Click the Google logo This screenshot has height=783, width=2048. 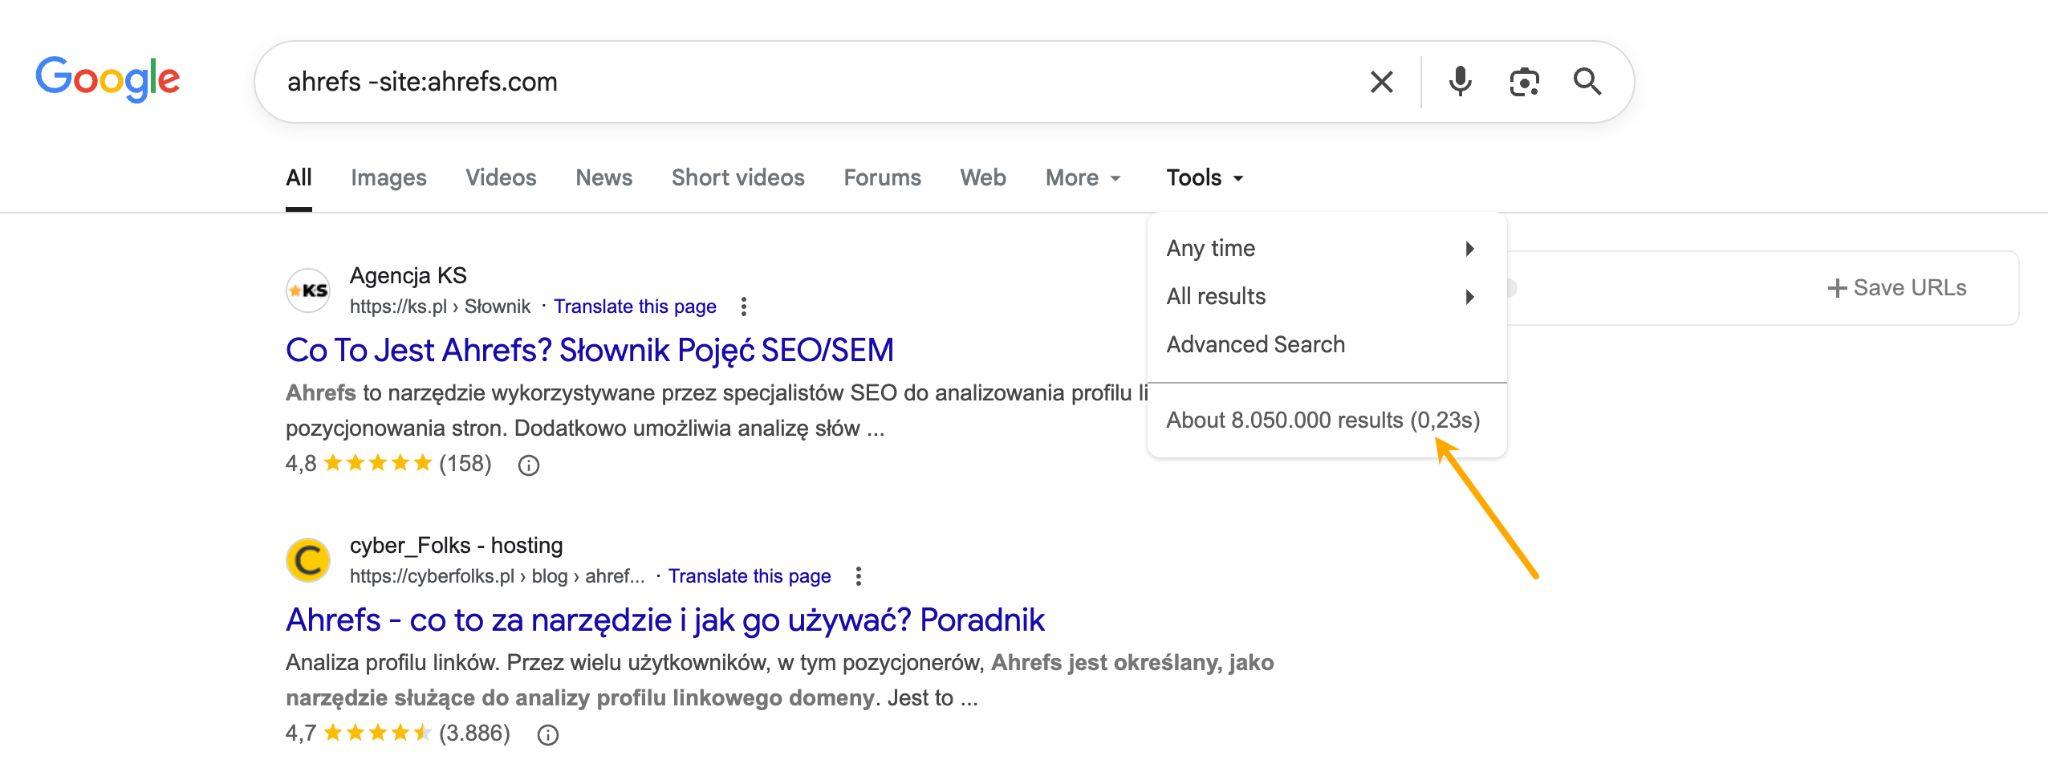tap(108, 79)
